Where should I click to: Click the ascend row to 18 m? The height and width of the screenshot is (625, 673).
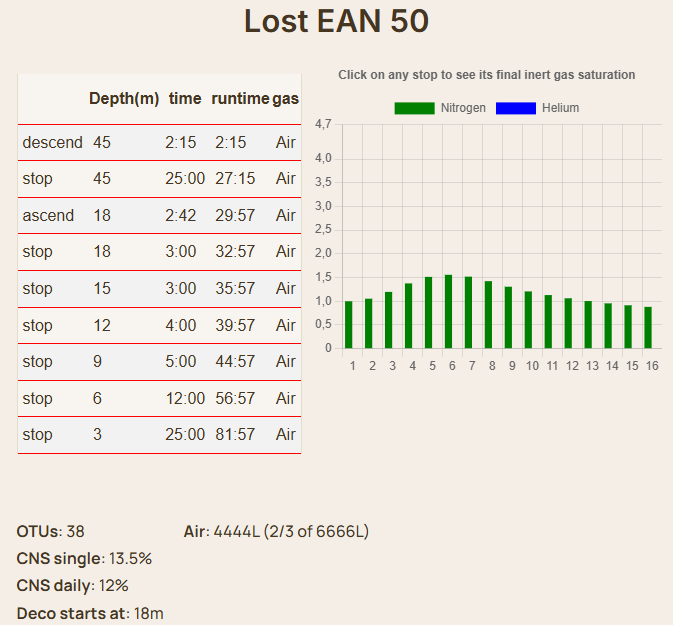point(159,216)
